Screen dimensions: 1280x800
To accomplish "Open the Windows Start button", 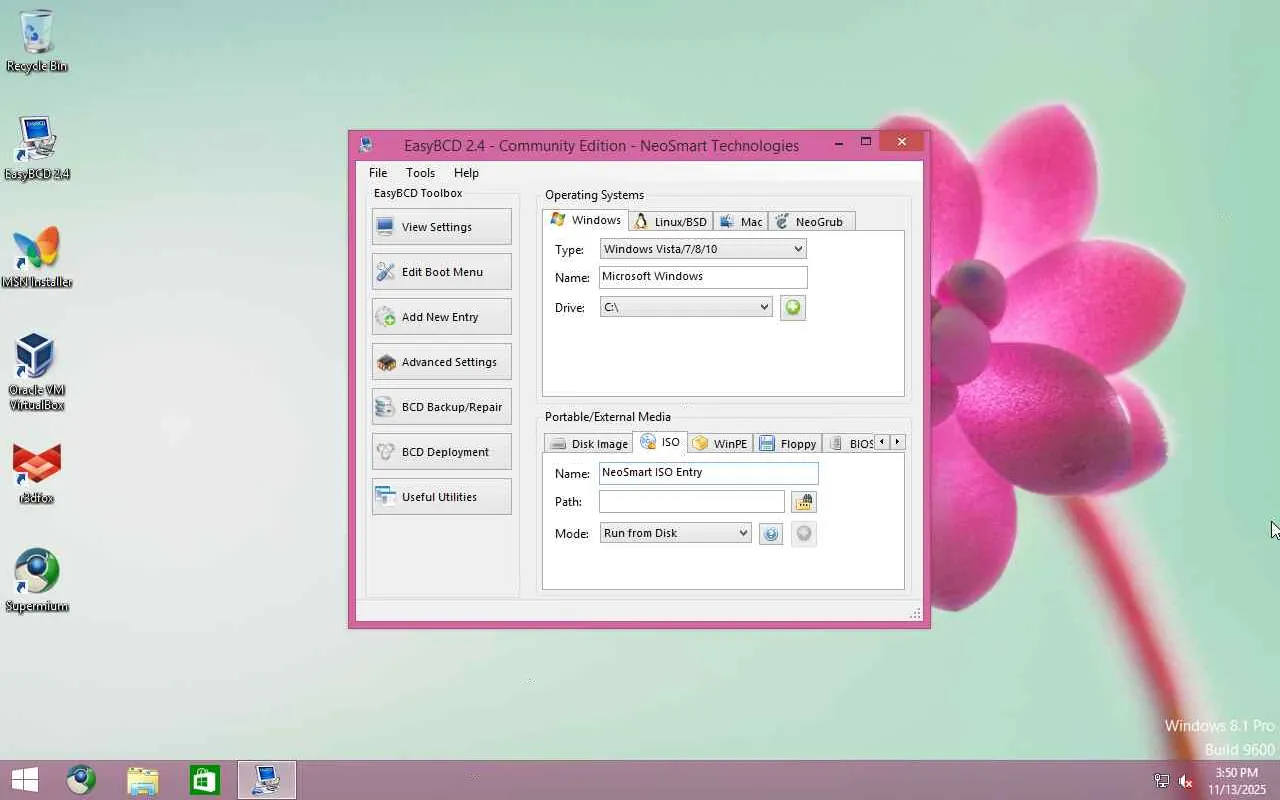I will click(x=25, y=780).
